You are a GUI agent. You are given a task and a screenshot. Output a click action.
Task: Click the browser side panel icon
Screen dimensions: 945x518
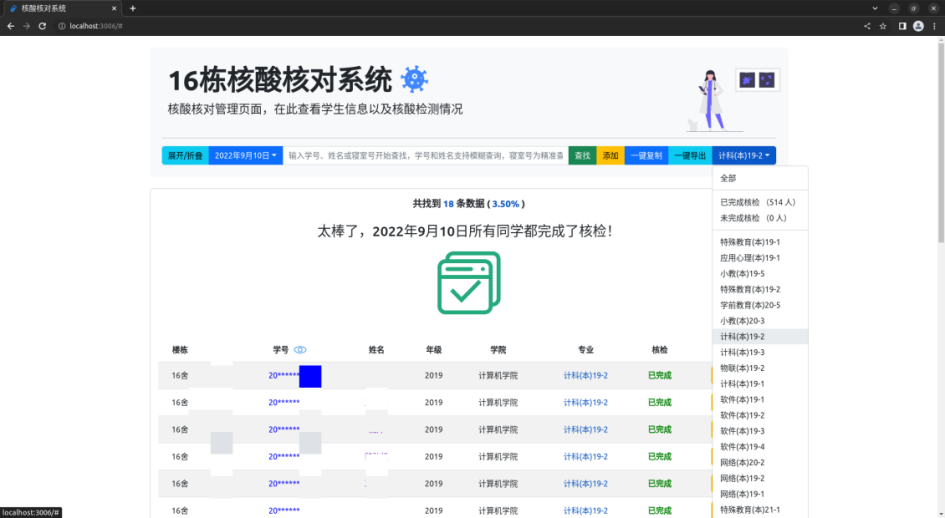click(x=902, y=25)
